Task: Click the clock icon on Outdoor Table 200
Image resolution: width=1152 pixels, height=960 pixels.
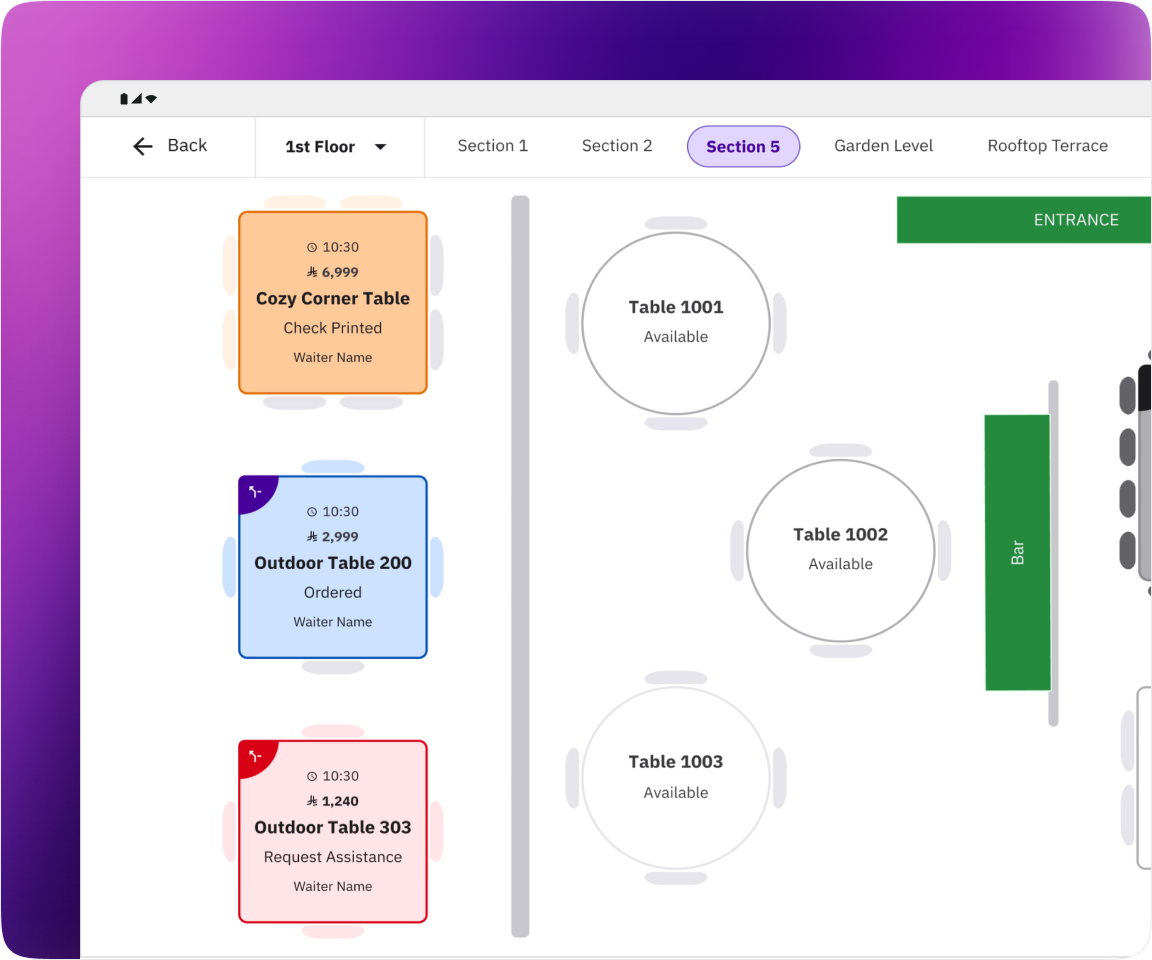Action: pyautogui.click(x=312, y=512)
